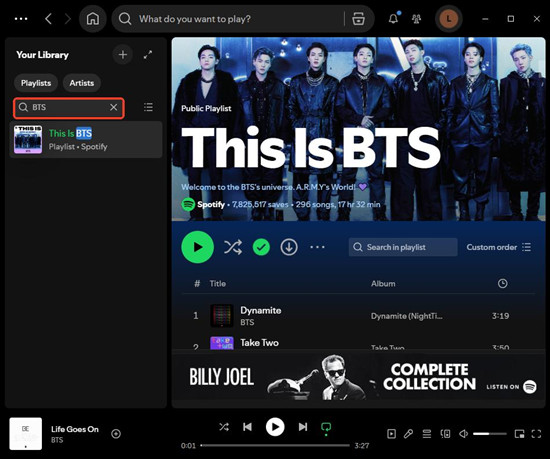Open the Billy Joel Complete Collection banner
Viewport: 550px width, 459px height.
point(358,377)
